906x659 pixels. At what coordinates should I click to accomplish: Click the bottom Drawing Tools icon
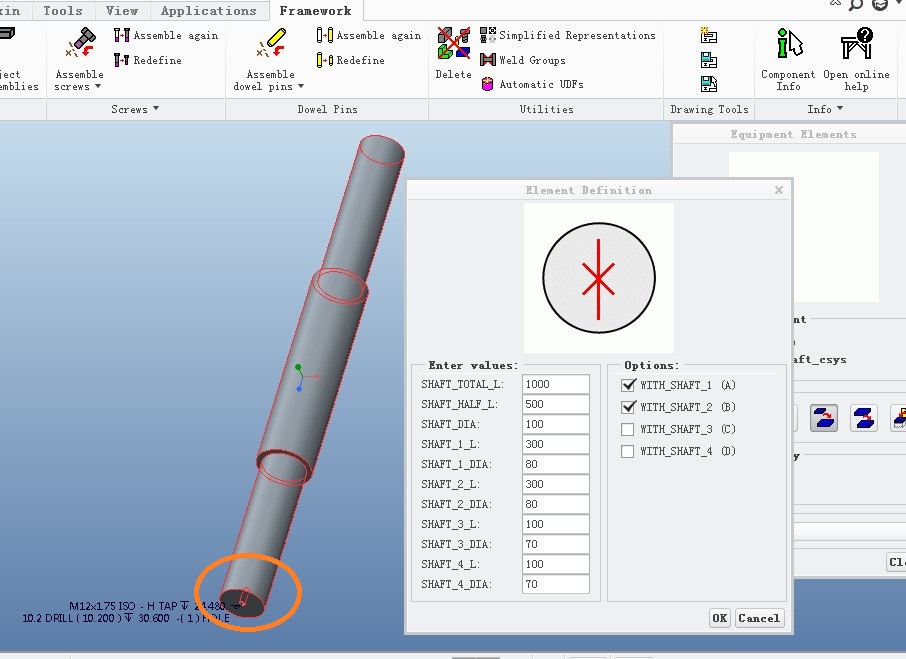709,84
